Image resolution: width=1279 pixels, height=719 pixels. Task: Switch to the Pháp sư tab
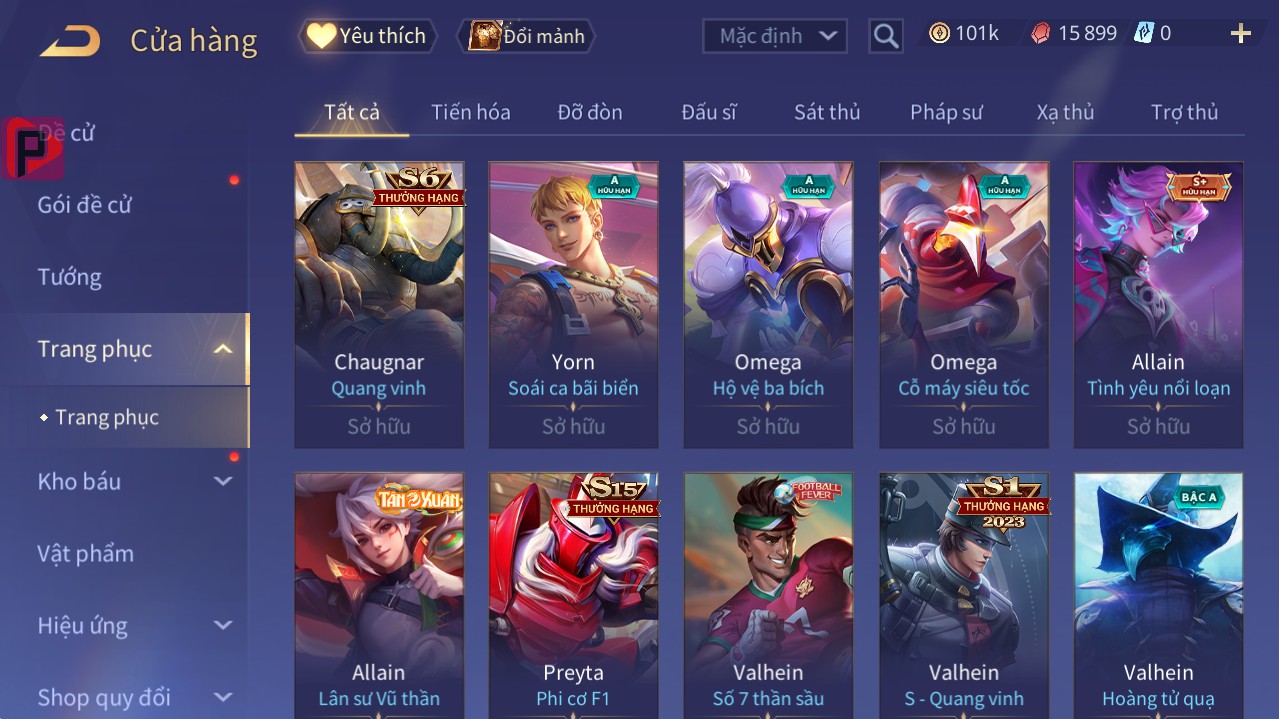click(946, 112)
